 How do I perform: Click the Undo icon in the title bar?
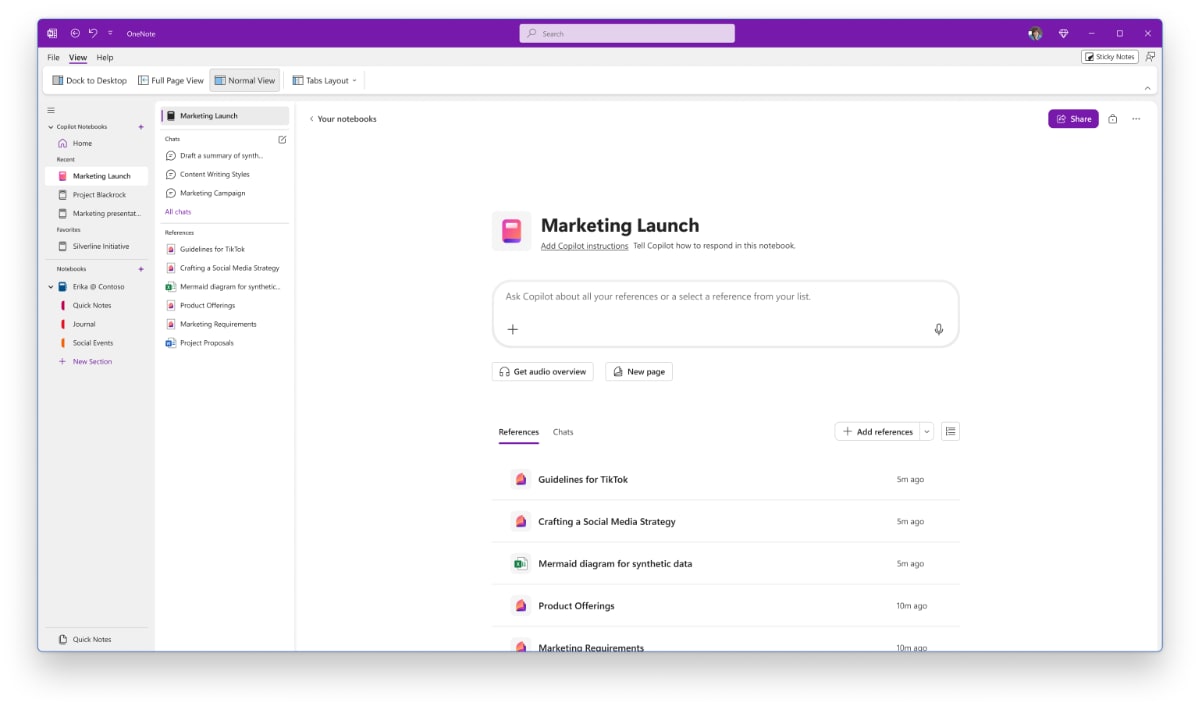tap(92, 32)
